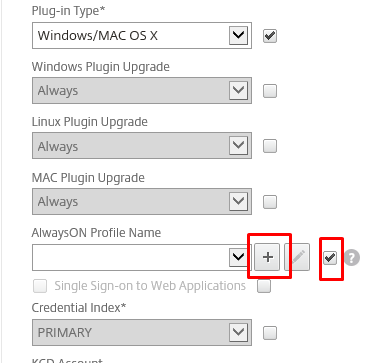392x363 pixels.
Task: Open the AlwaysON Profile Name dropdown arrow
Action: 238,257
